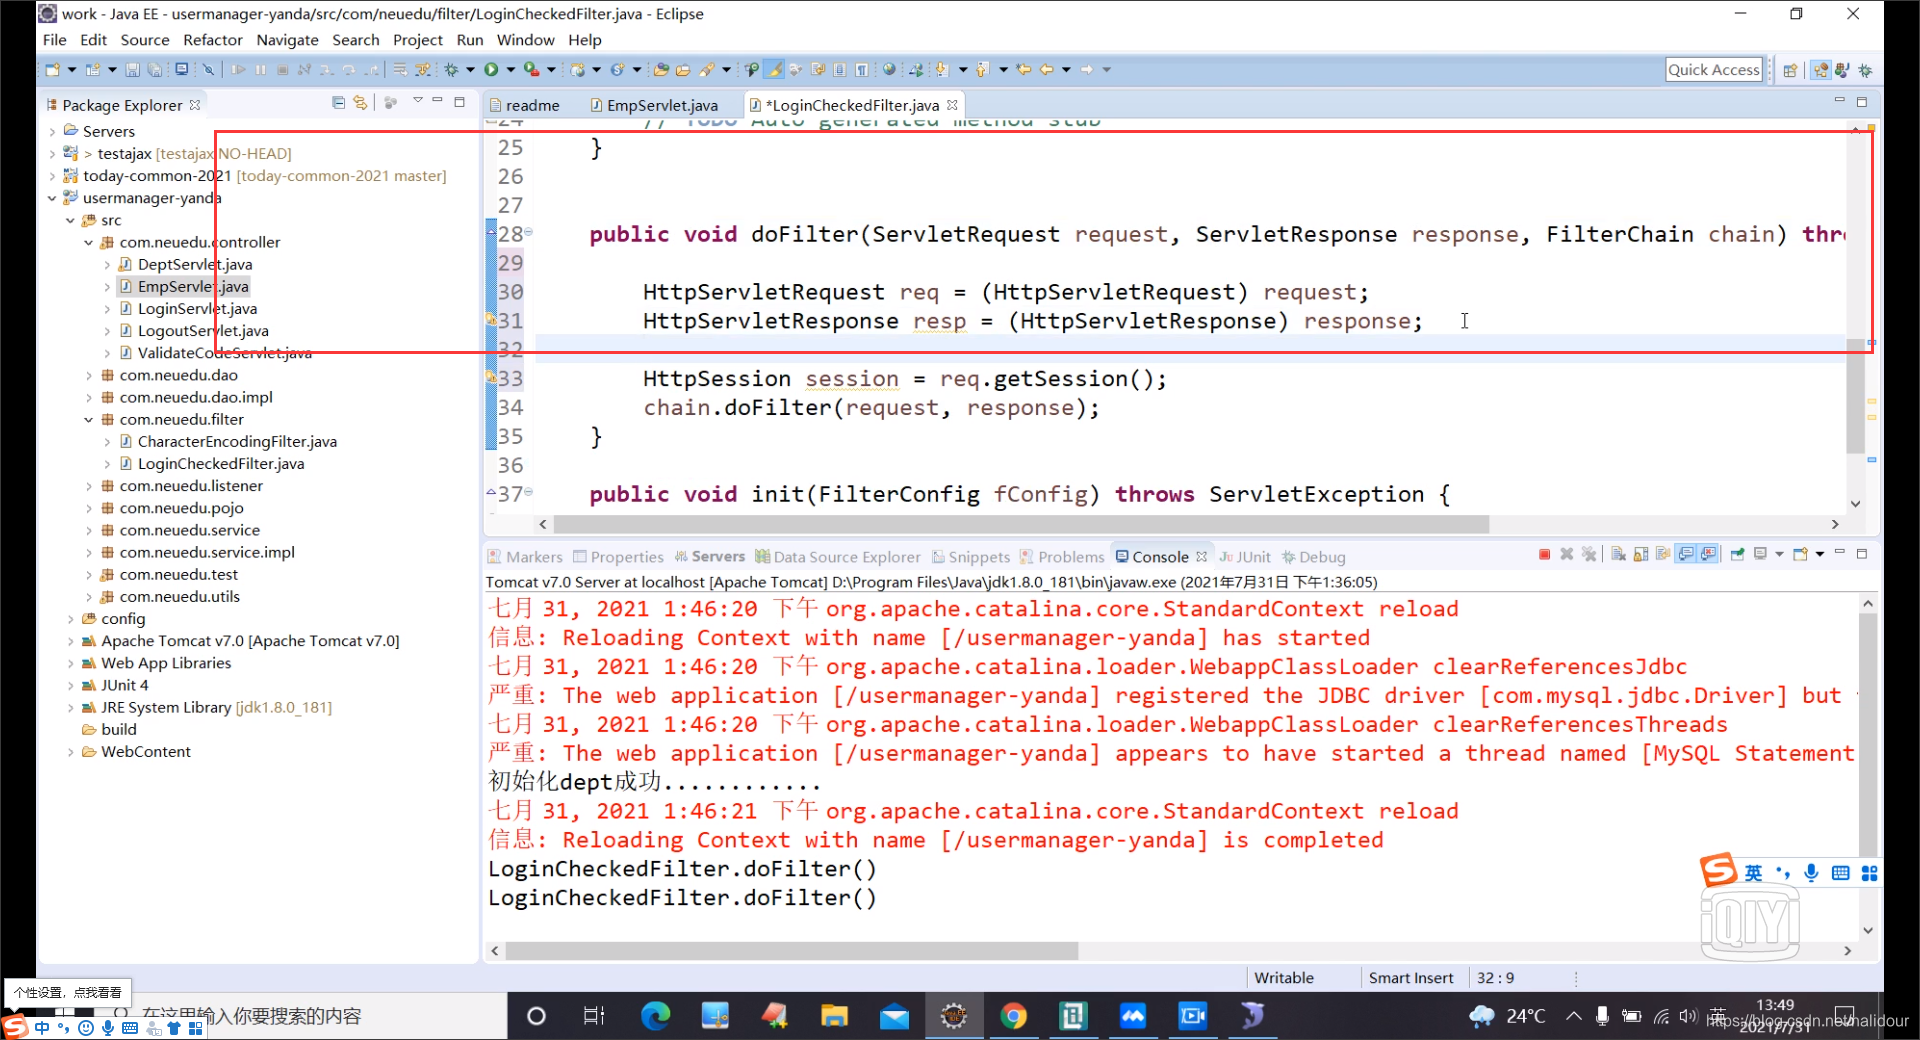Collapse All in Package Explorer

click(x=338, y=103)
